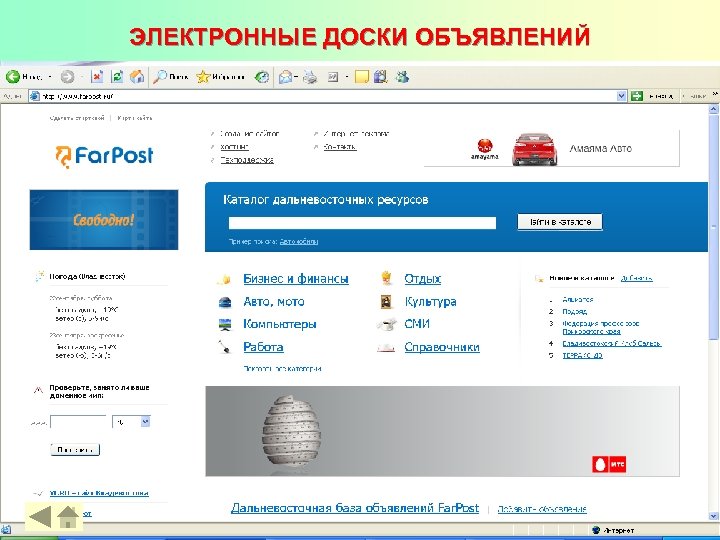This screenshot has width=720, height=540.
Task: Go to the Home page icon
Action: tap(137, 77)
